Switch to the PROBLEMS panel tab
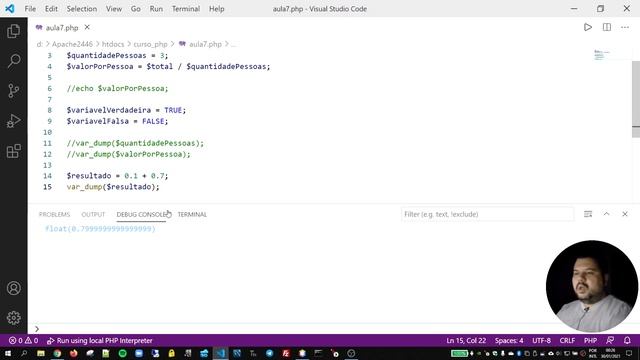The image size is (640, 360). 54,214
